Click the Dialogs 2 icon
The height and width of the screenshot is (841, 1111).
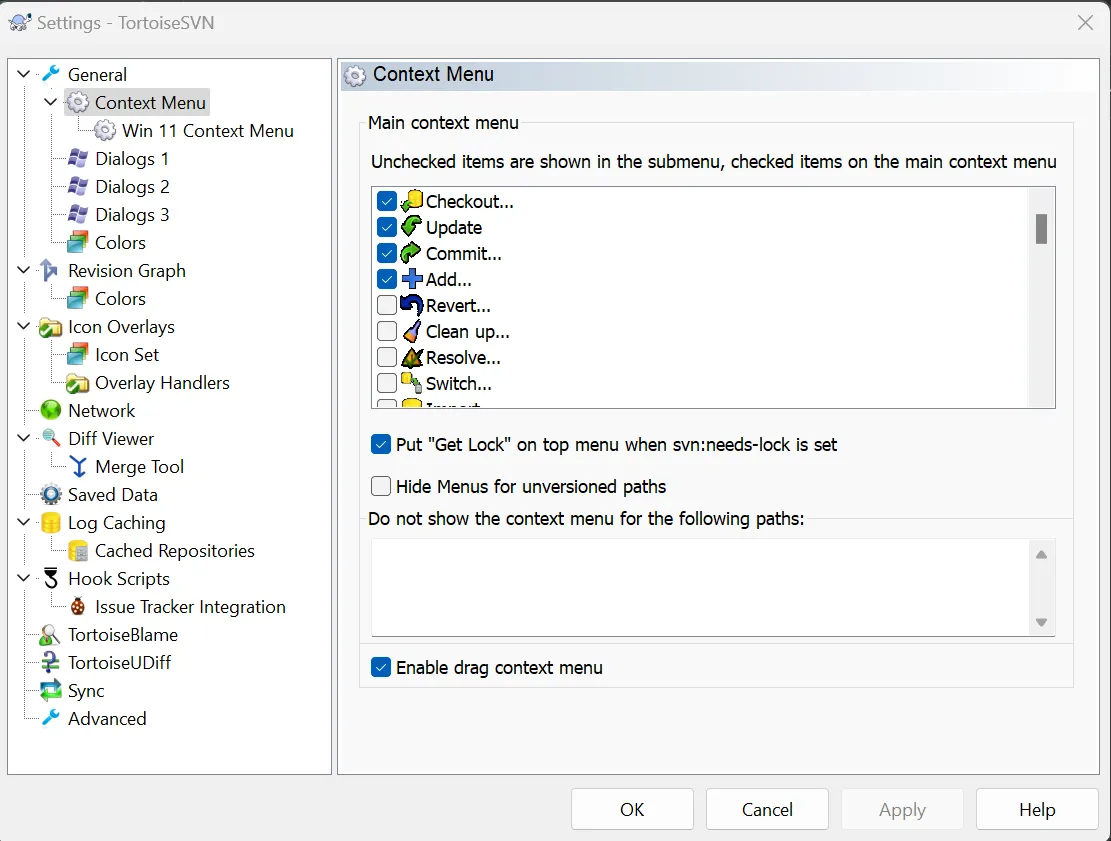click(x=78, y=187)
